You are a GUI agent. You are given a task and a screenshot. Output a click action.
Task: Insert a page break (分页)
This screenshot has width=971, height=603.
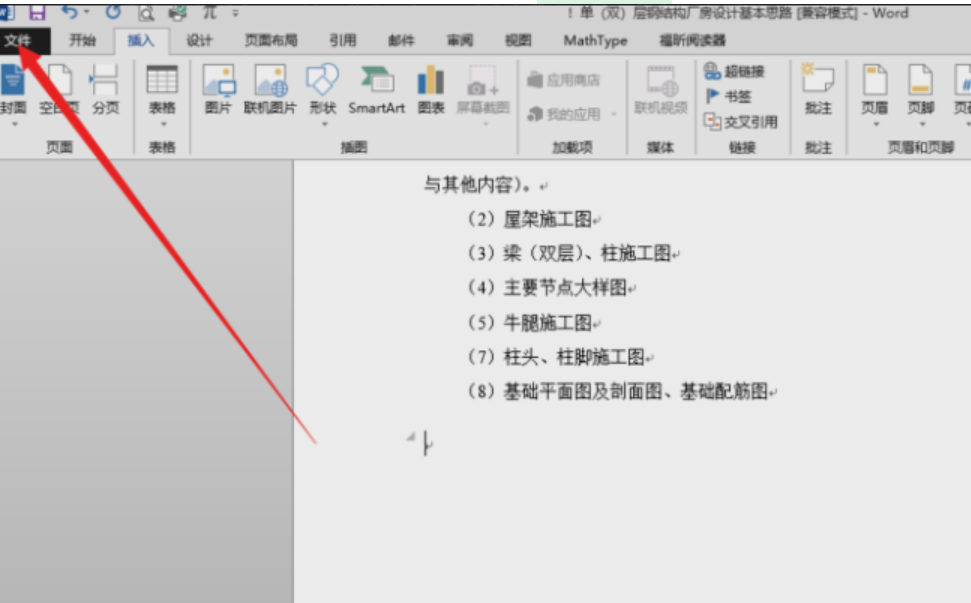[x=105, y=89]
